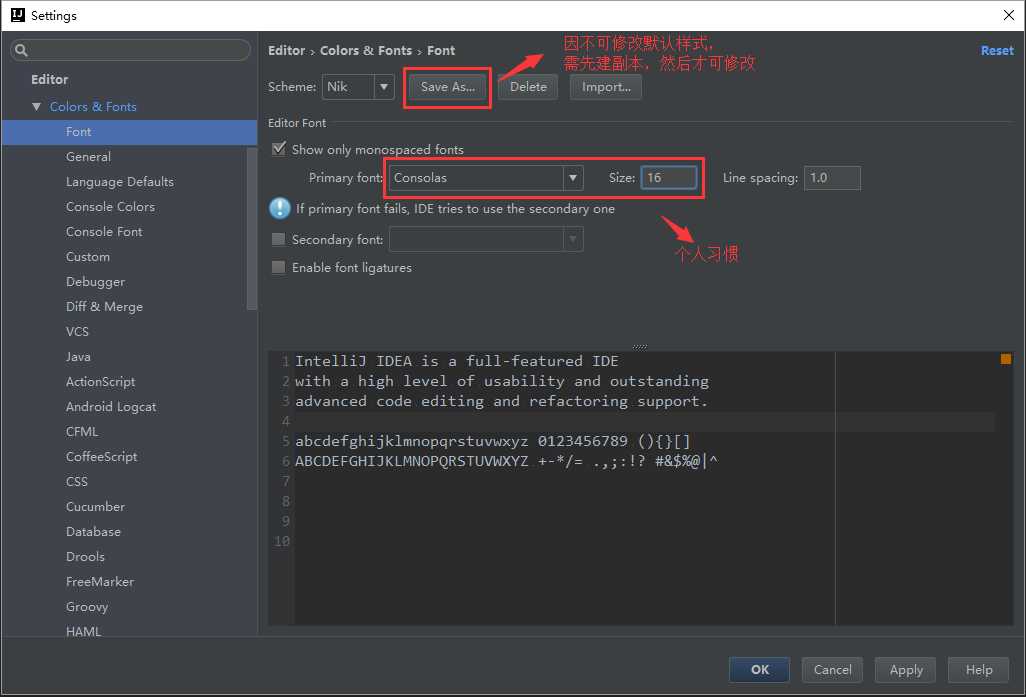The width and height of the screenshot is (1026, 697).
Task: Click the Delete scheme button
Action: click(528, 86)
